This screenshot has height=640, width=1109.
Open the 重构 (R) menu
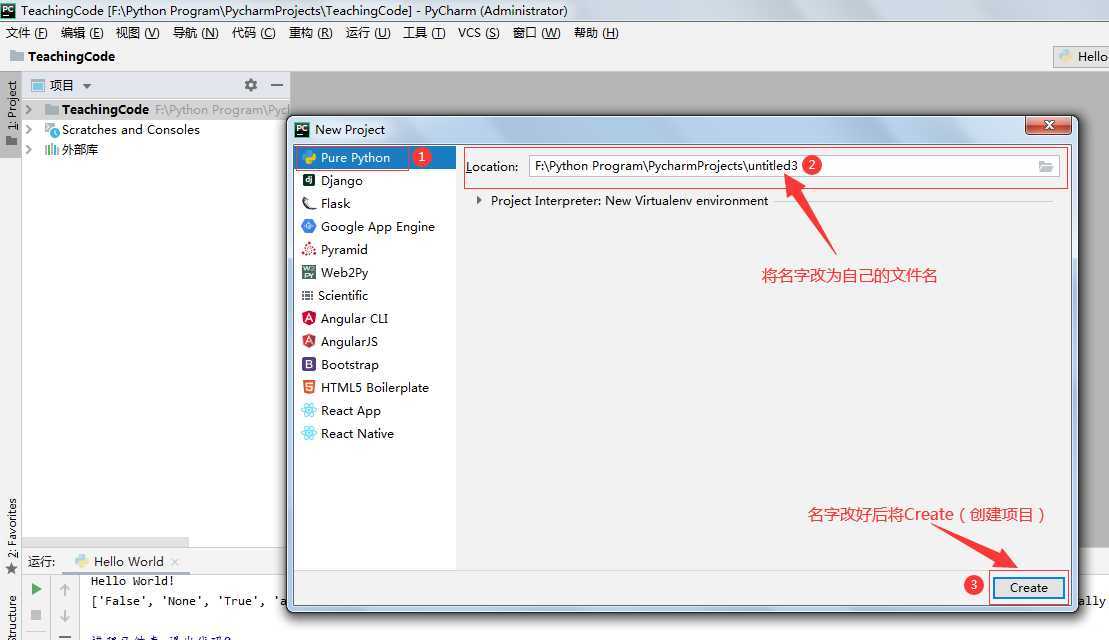[310, 33]
